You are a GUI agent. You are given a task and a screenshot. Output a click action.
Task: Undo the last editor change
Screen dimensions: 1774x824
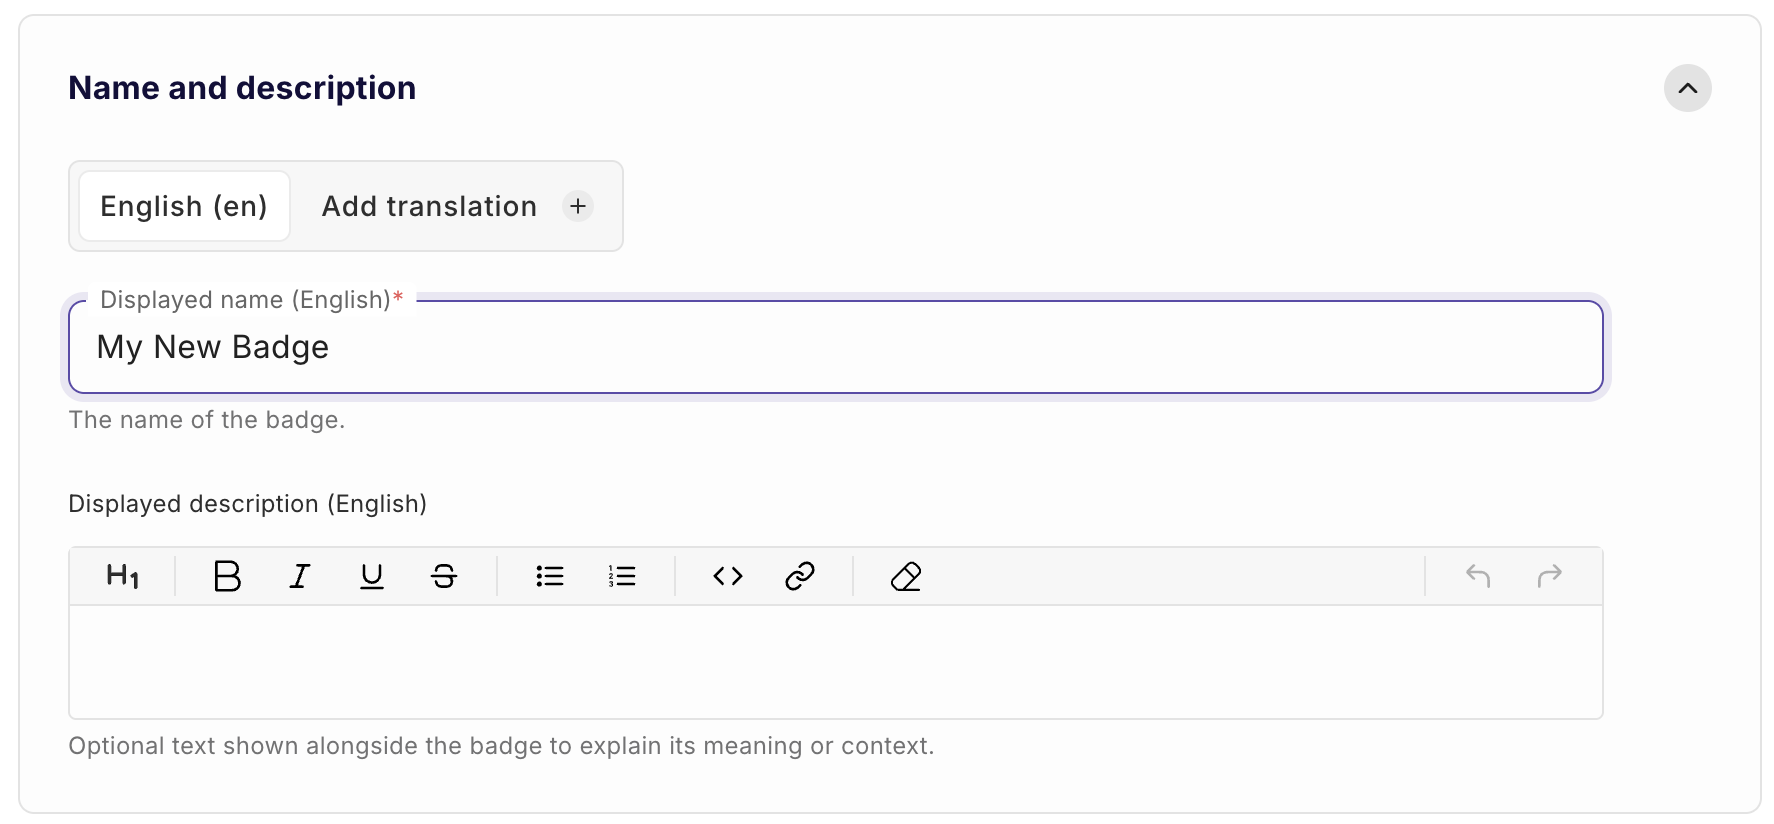tap(1478, 576)
